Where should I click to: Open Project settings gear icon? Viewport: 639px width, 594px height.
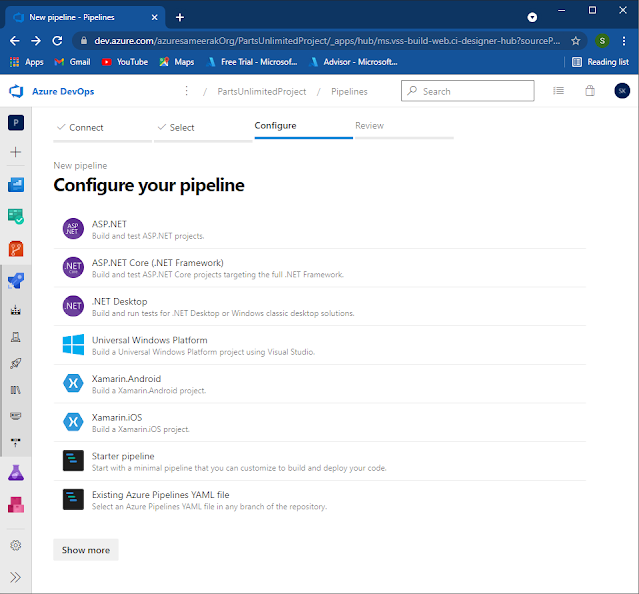16,545
